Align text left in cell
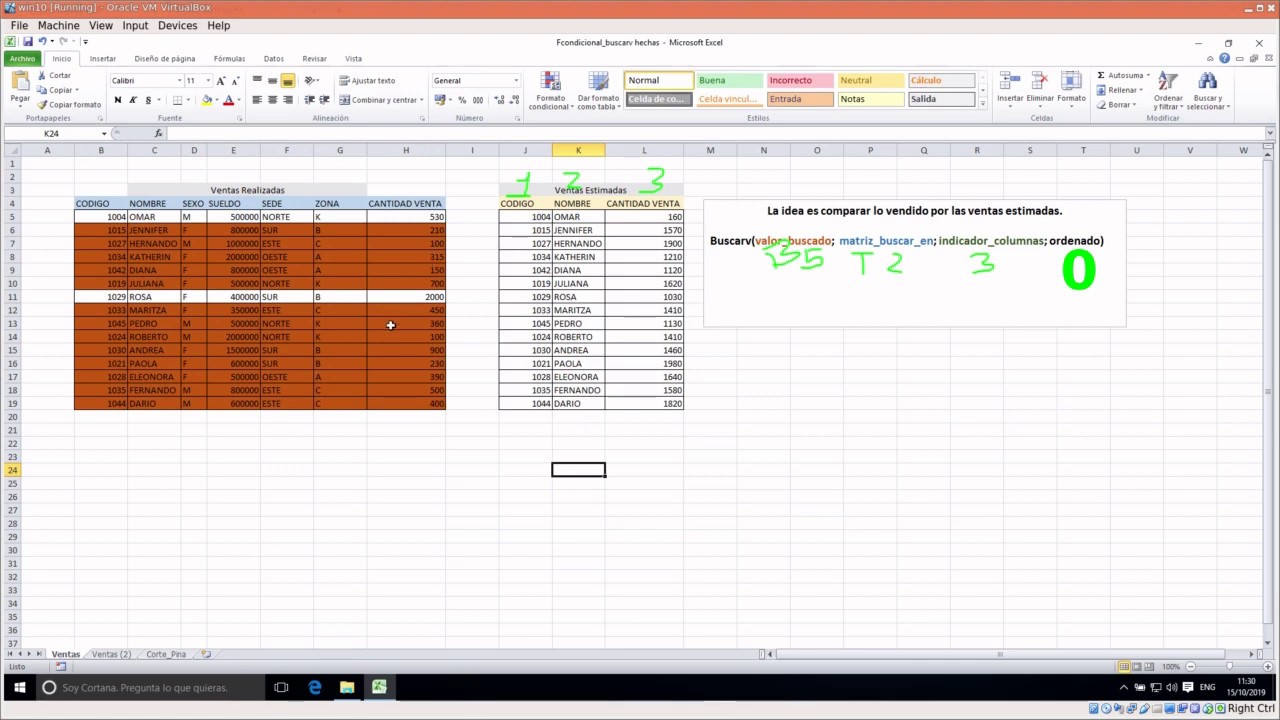The image size is (1280, 720). coord(257,100)
